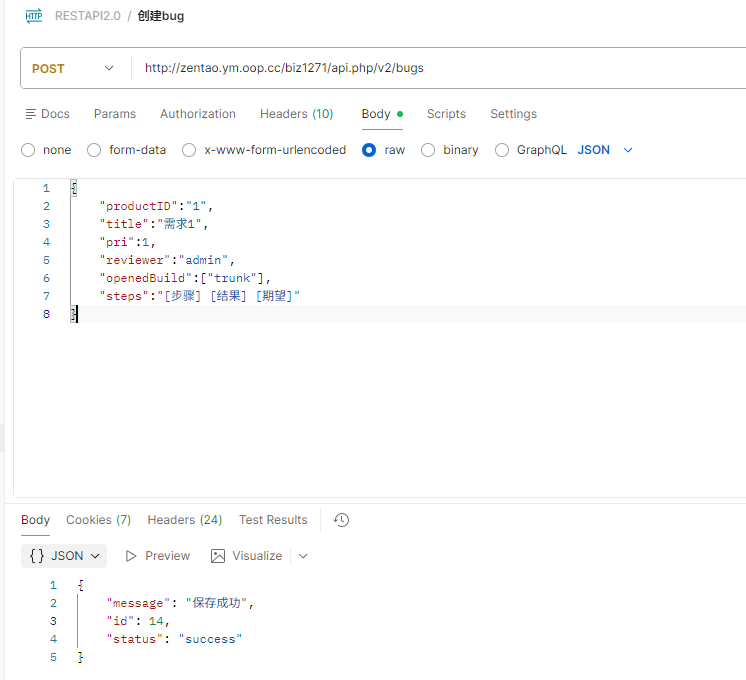This screenshot has width=746, height=680.
Task: Open the Docs section icon
Action: pyautogui.click(x=30, y=114)
